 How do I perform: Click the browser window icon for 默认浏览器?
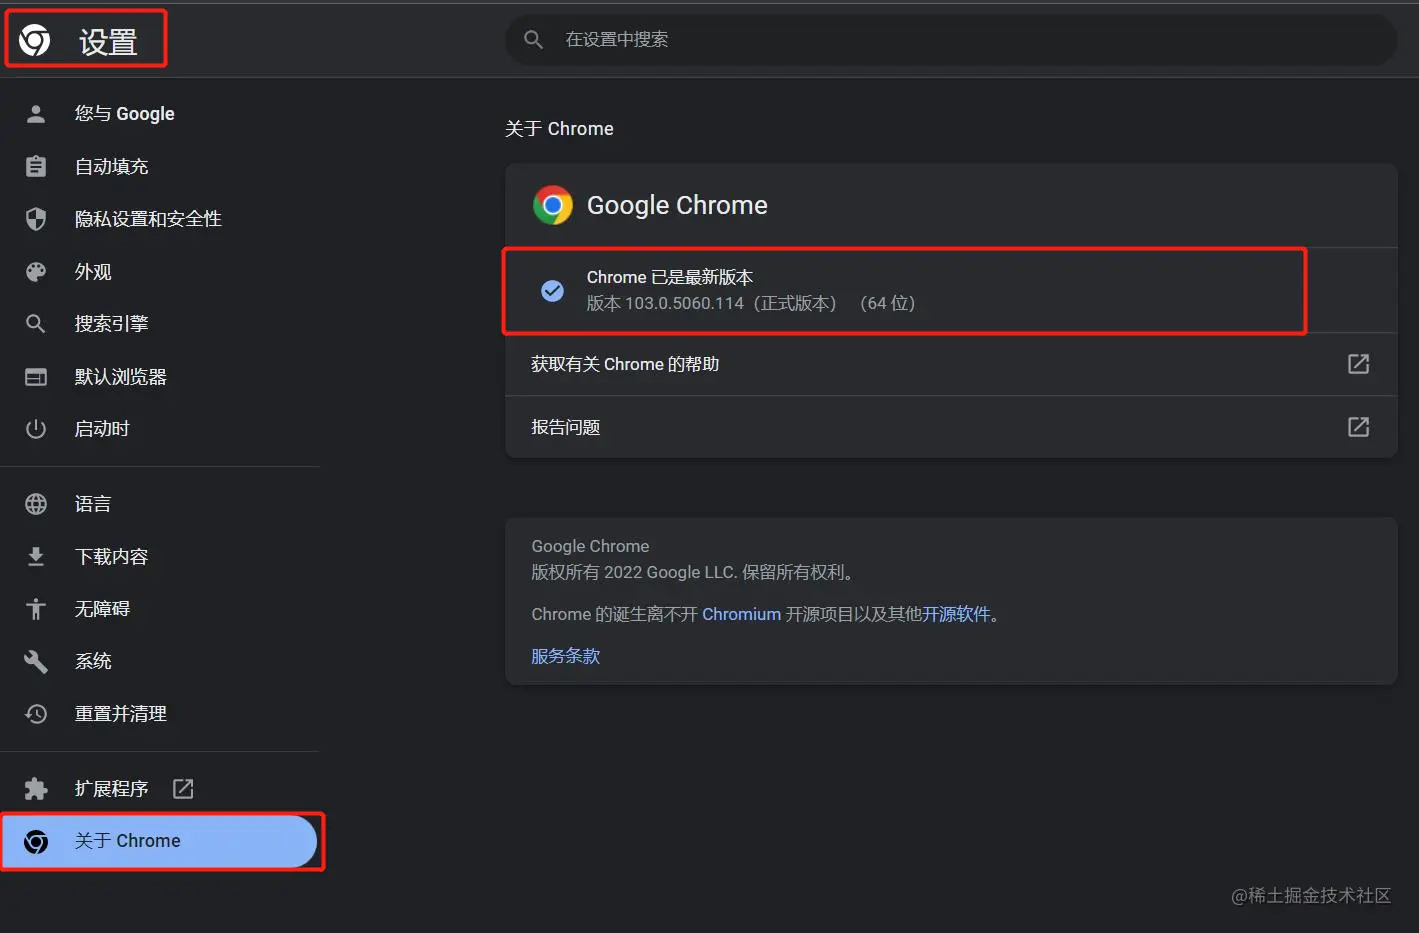[x=36, y=377]
